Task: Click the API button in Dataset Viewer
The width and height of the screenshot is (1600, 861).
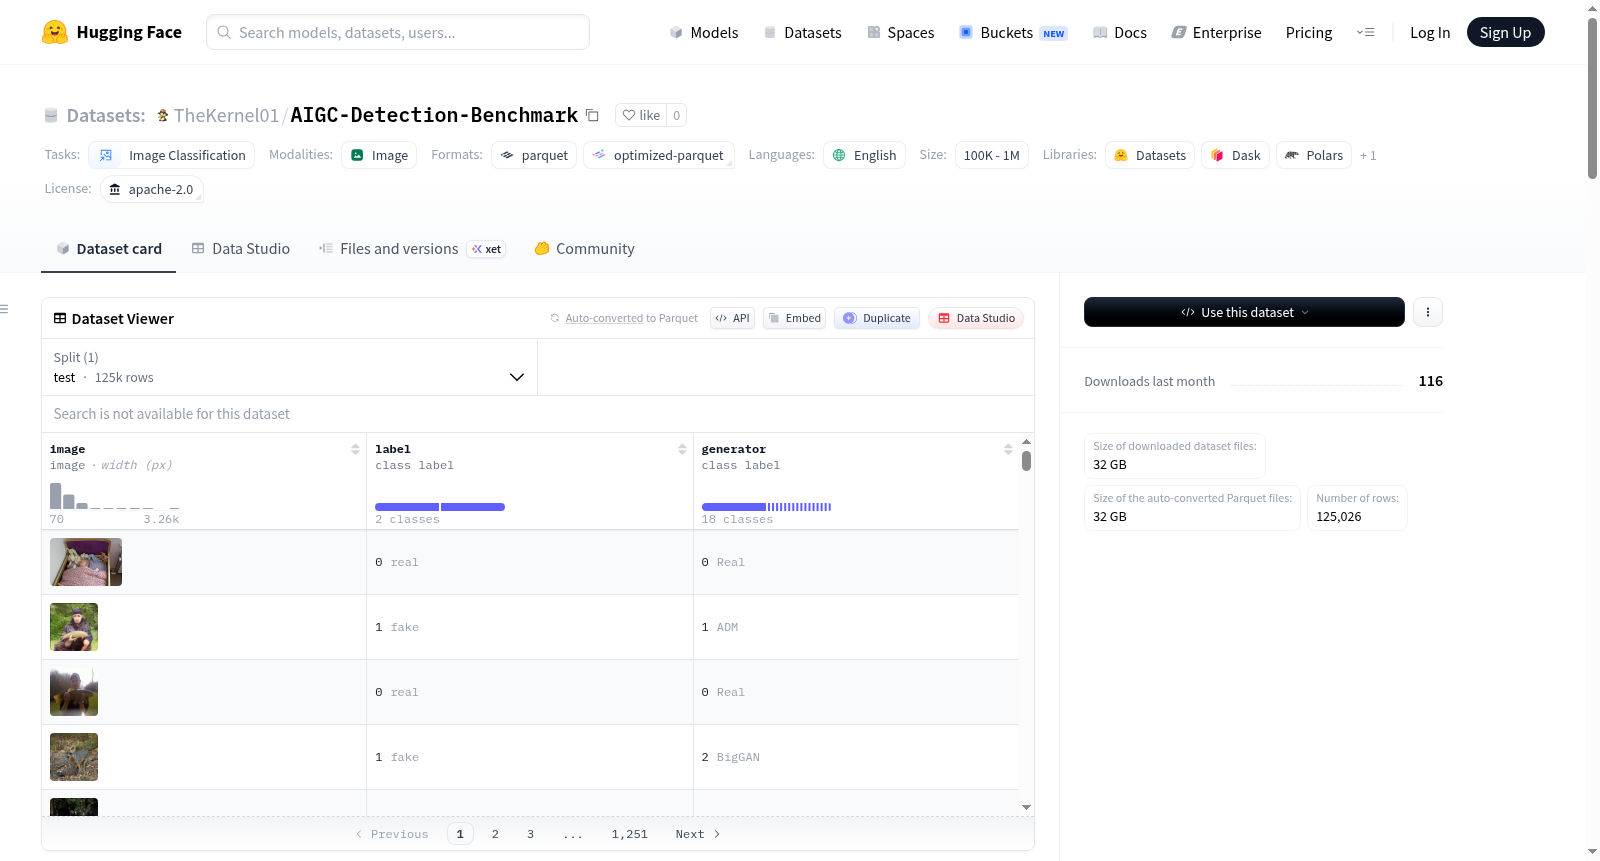Action: coord(732,318)
